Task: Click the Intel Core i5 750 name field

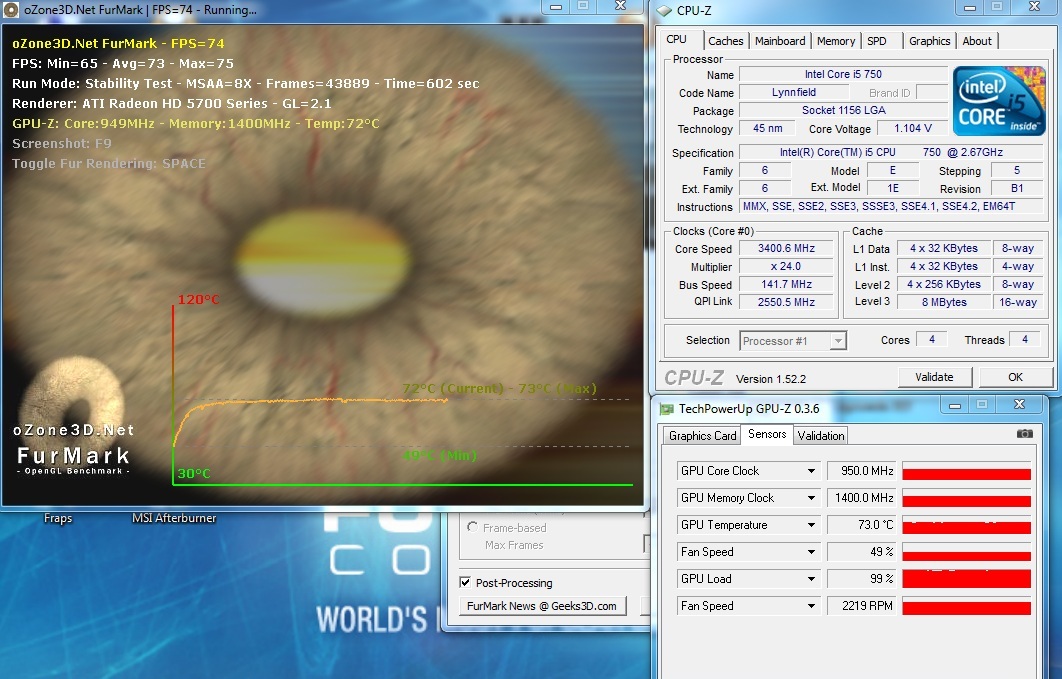Action: tap(843, 74)
